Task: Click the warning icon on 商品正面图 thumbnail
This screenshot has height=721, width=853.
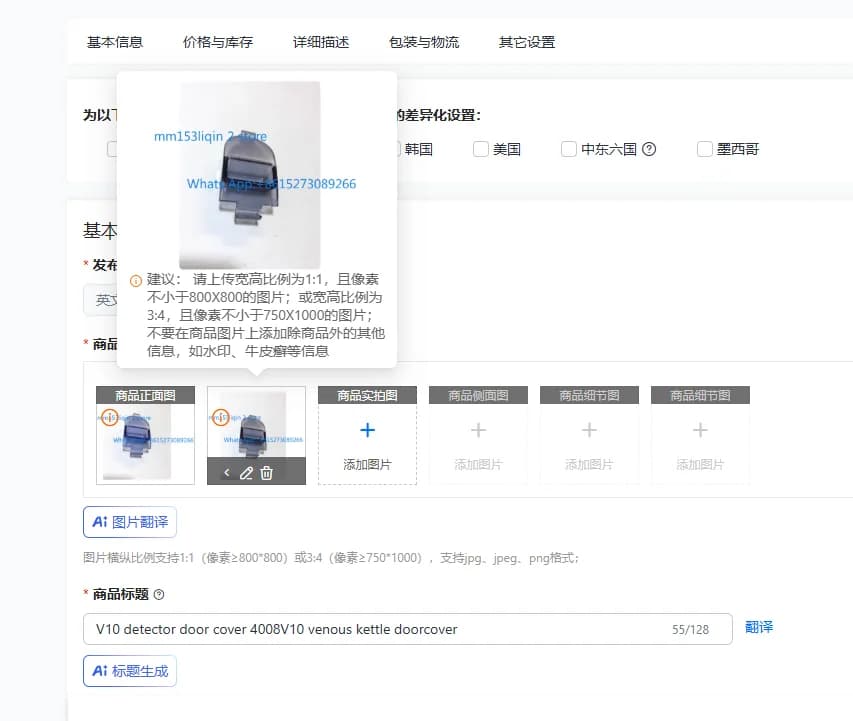Action: click(110, 417)
